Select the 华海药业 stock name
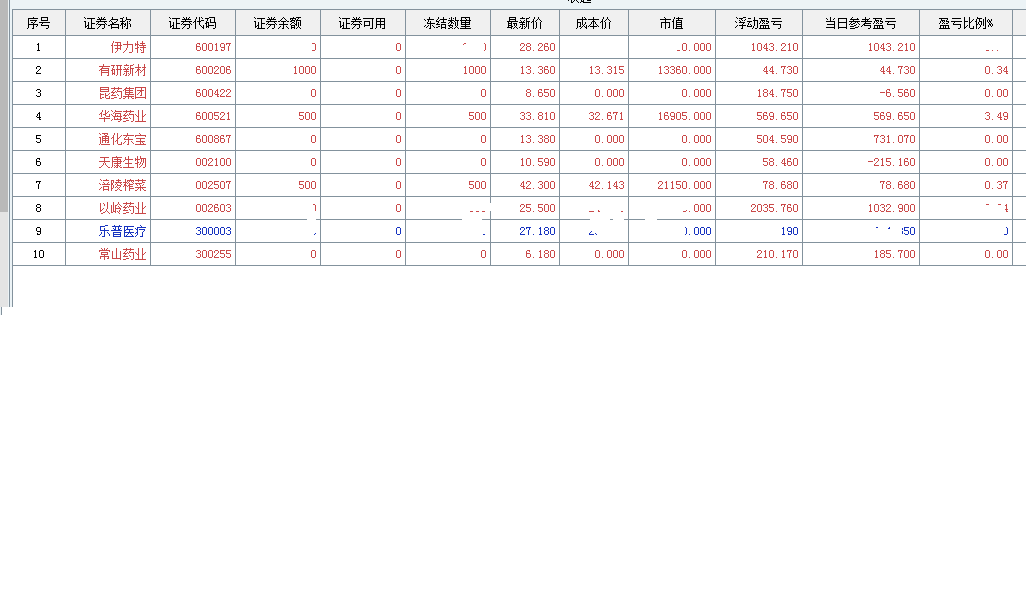 coord(122,117)
